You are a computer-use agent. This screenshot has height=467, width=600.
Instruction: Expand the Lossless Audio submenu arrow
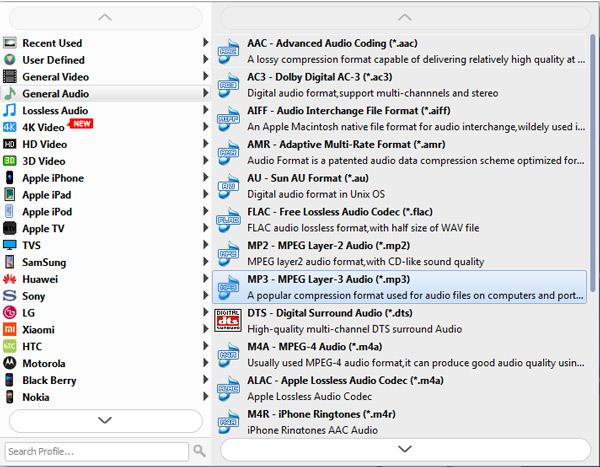(205, 110)
